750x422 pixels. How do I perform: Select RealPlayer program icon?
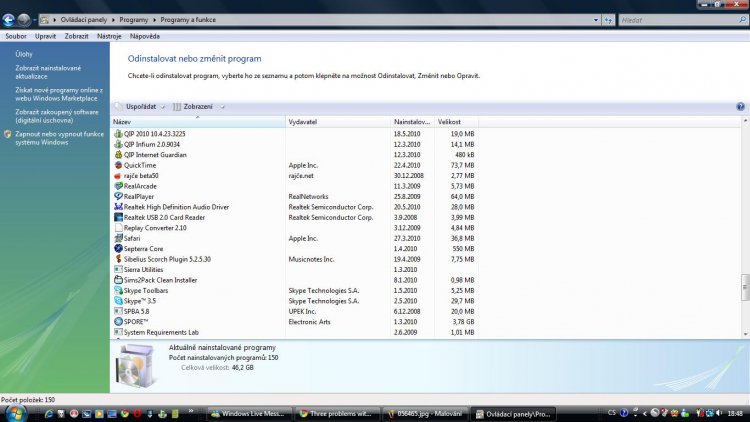pyautogui.click(x=118, y=197)
